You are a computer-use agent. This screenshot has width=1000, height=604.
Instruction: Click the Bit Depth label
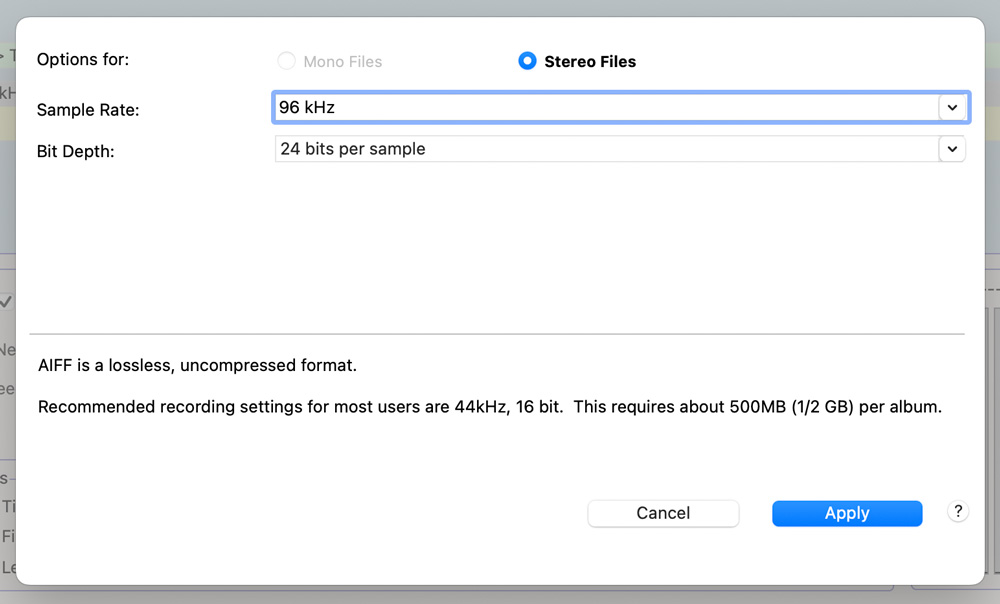(76, 152)
